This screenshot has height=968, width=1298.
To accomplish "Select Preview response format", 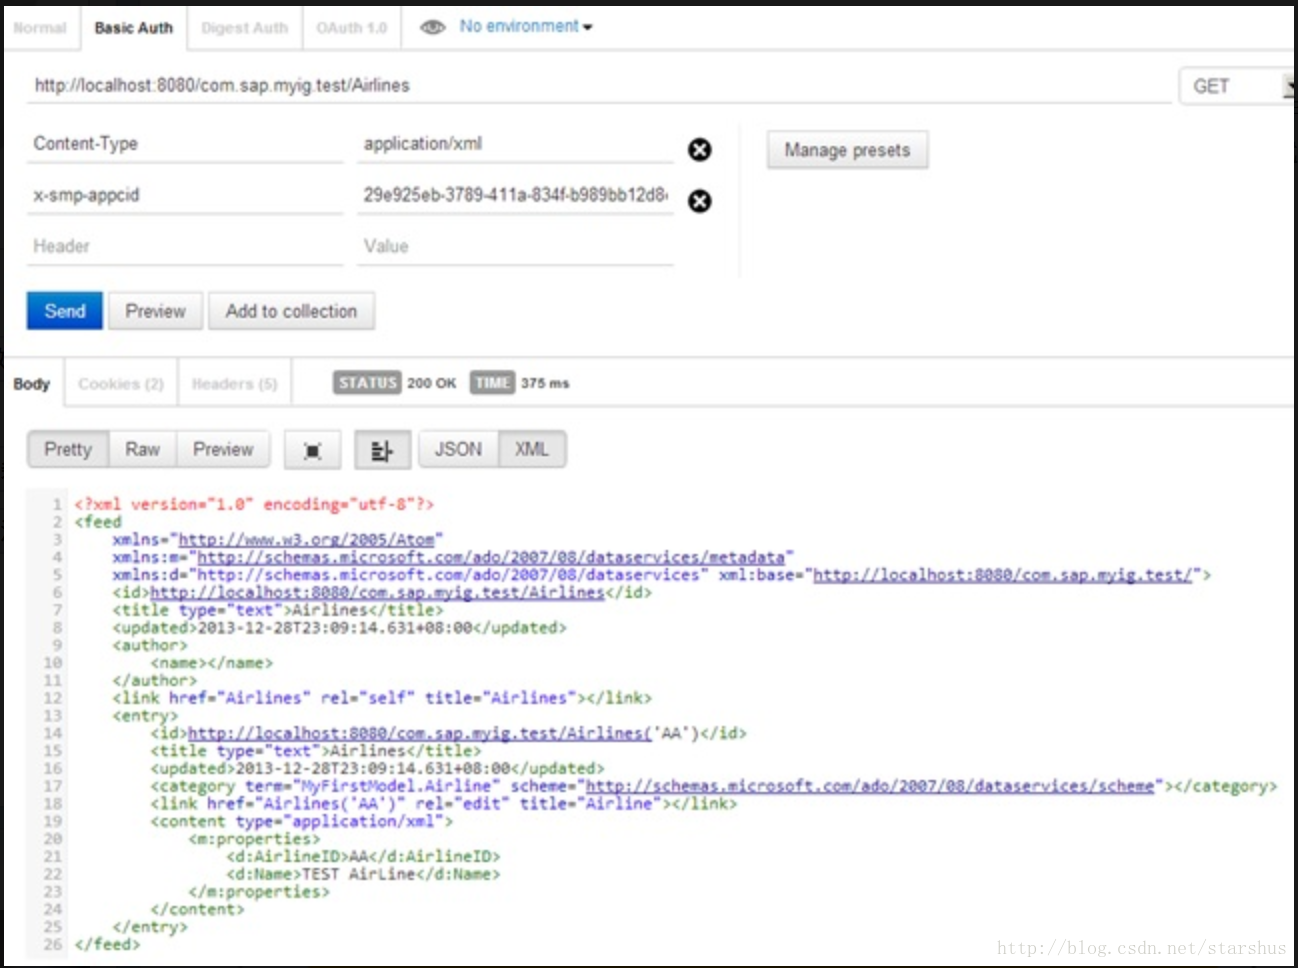I will click(223, 450).
